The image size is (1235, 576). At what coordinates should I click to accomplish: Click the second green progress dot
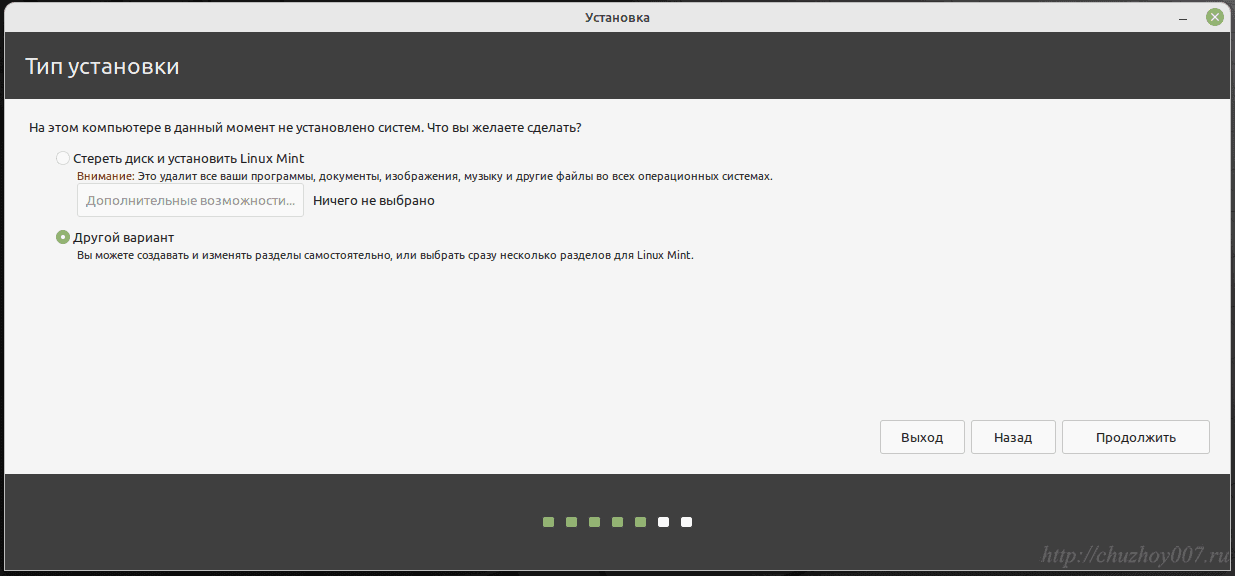point(571,522)
